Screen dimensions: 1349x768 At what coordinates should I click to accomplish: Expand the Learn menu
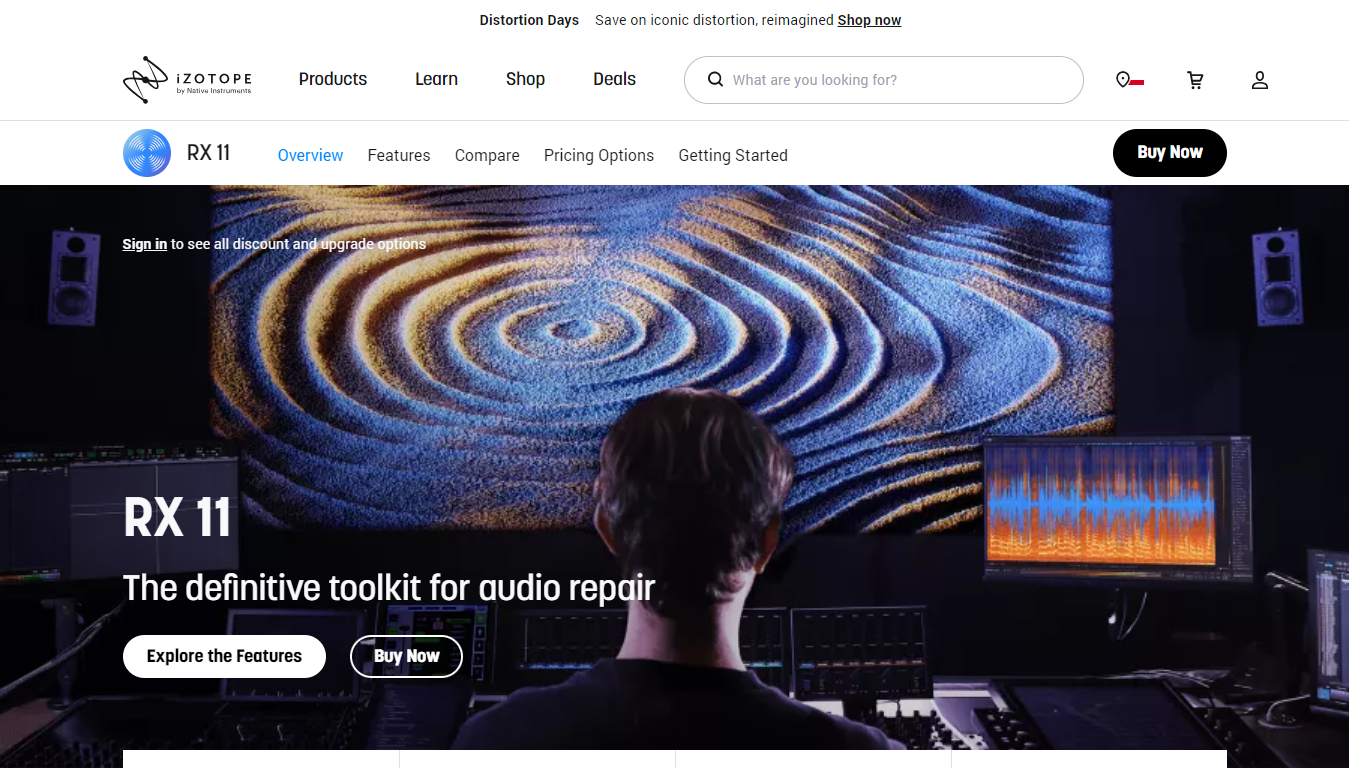coord(436,79)
